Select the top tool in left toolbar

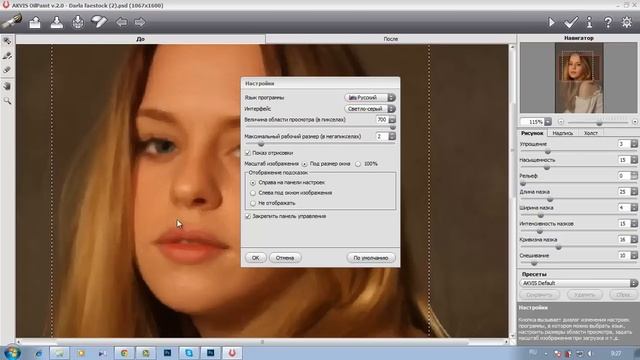[7, 41]
